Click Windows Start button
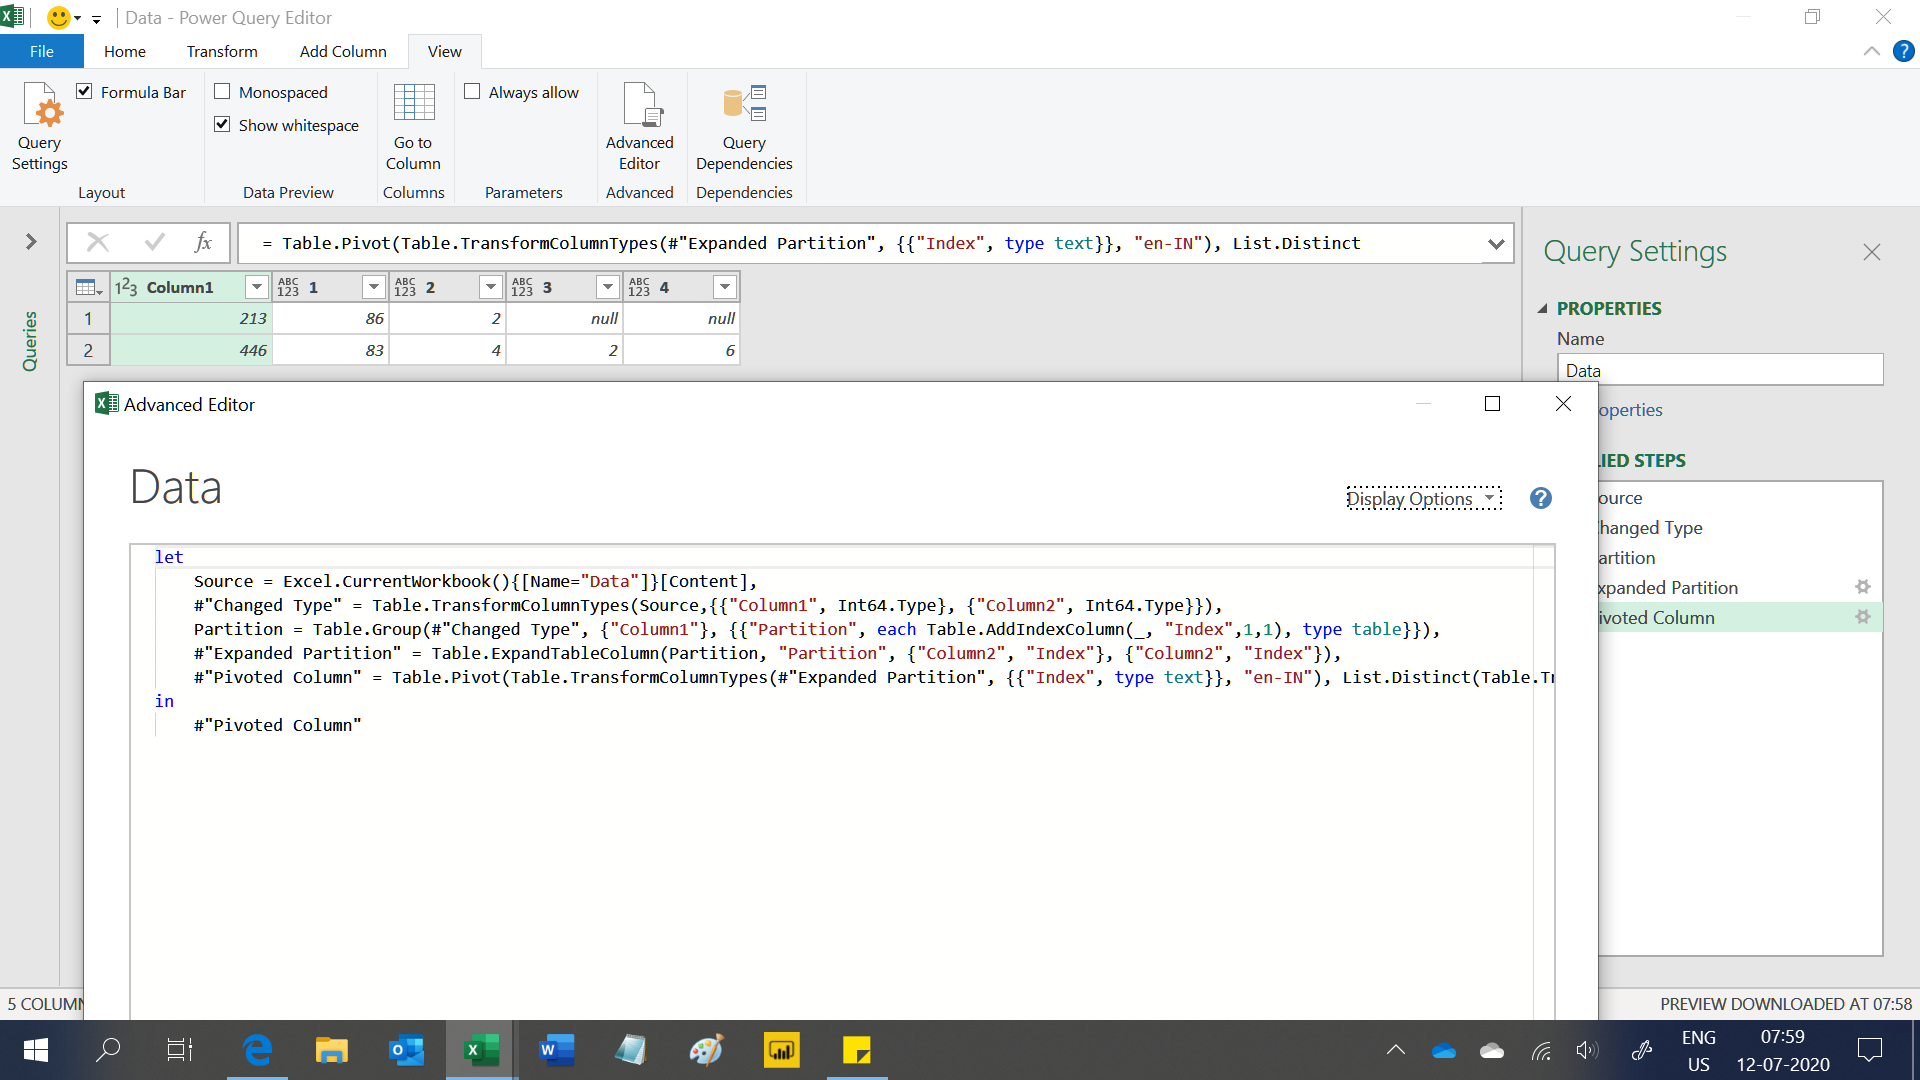 tap(36, 1050)
